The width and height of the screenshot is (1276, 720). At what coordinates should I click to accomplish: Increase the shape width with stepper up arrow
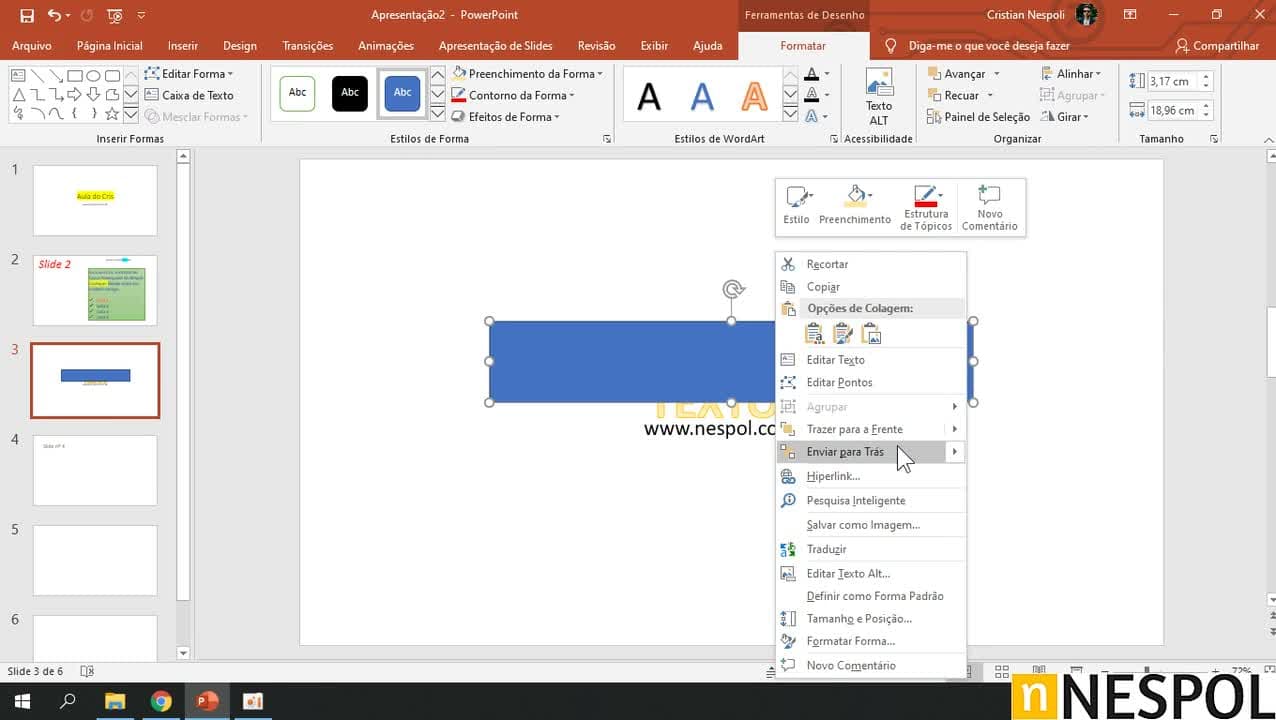coord(1207,106)
